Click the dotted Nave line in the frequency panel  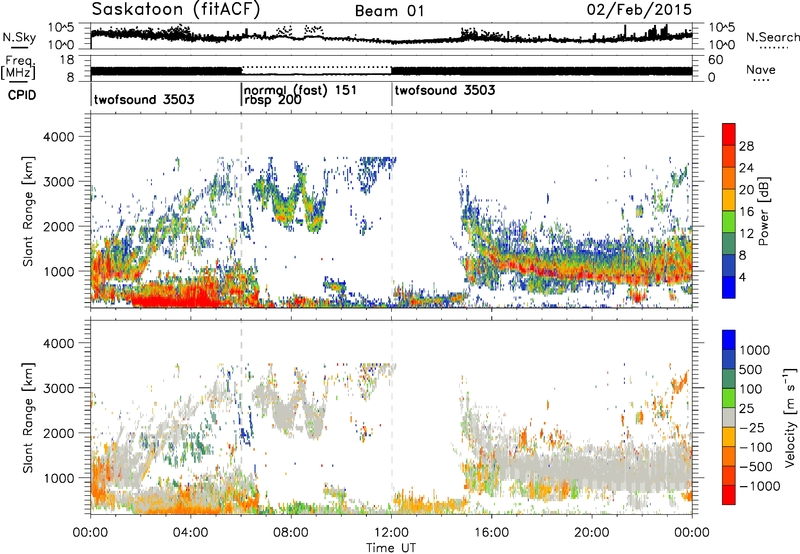pos(316,67)
